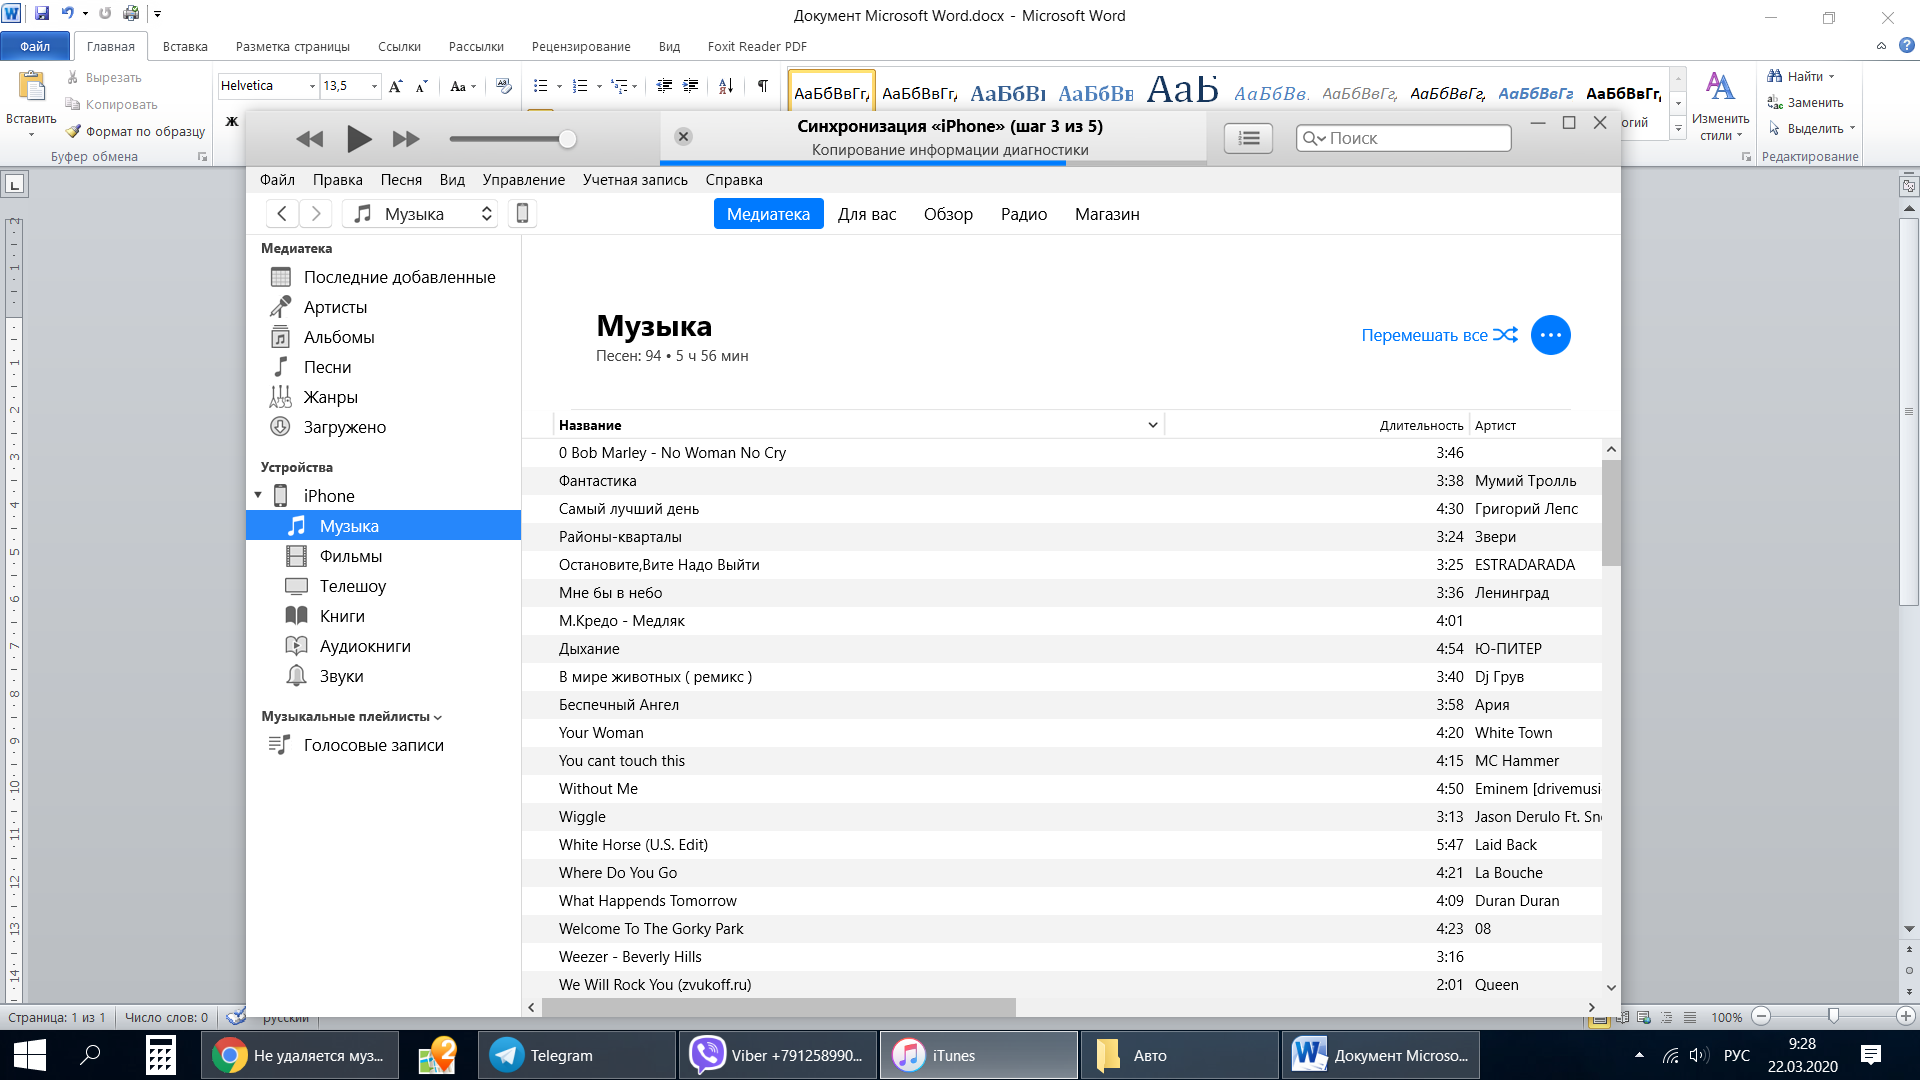Image resolution: width=1920 pixels, height=1080 pixels.
Task: Open the Word font size dropdown
Action: (x=374, y=86)
